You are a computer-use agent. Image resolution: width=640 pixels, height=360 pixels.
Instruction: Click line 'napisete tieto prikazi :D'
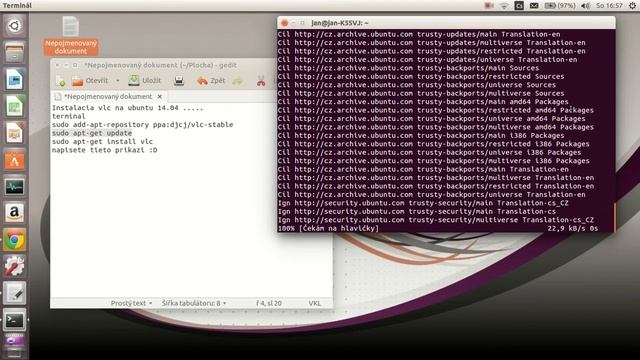pyautogui.click(x=104, y=150)
